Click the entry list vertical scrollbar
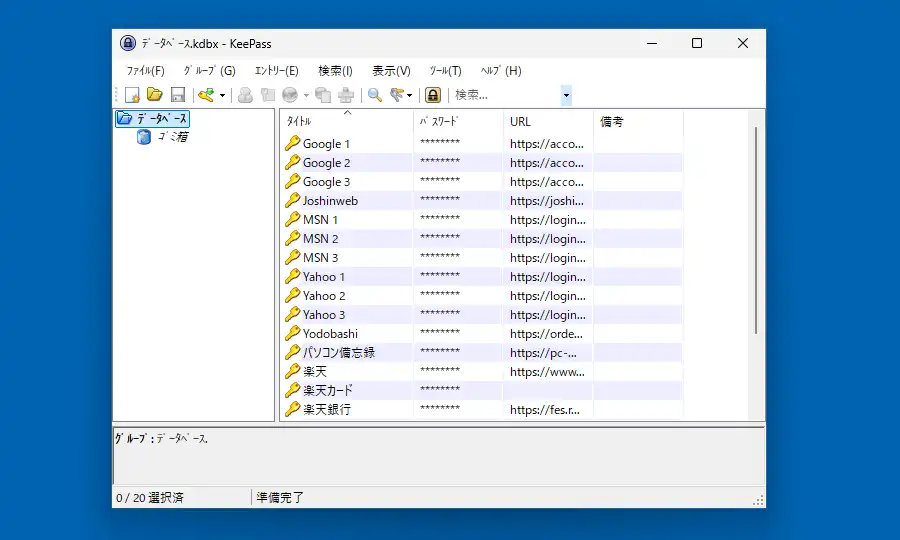900x540 pixels. 756,230
